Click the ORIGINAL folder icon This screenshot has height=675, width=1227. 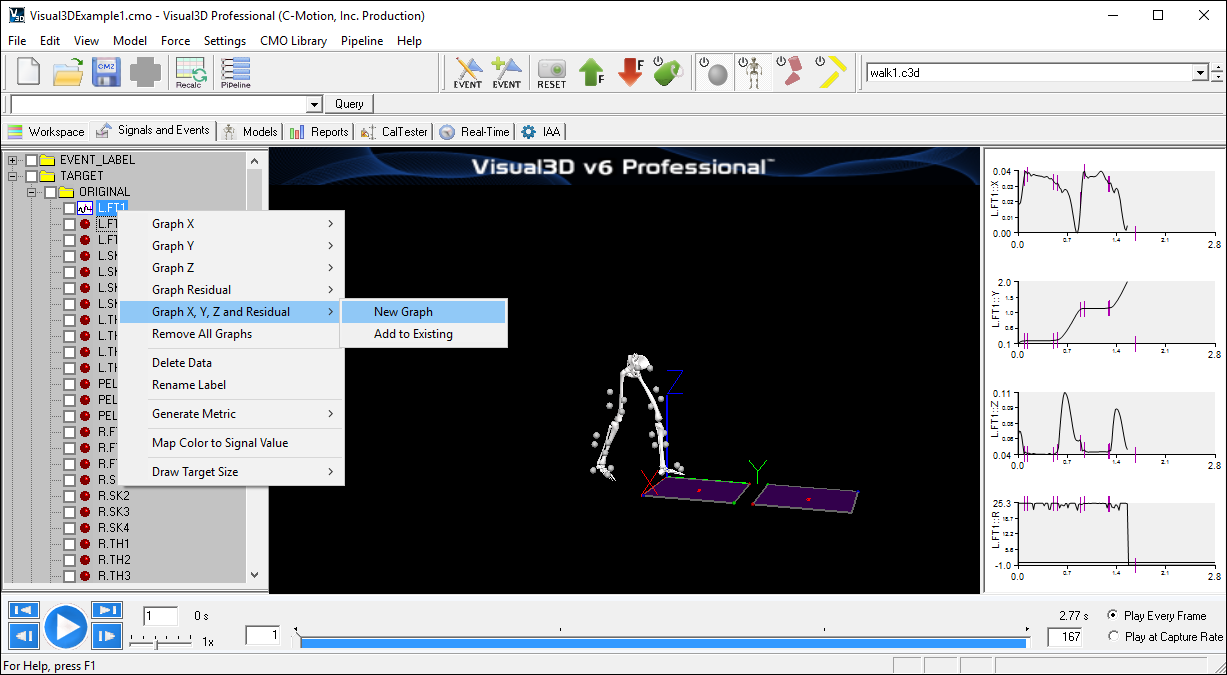point(67,192)
